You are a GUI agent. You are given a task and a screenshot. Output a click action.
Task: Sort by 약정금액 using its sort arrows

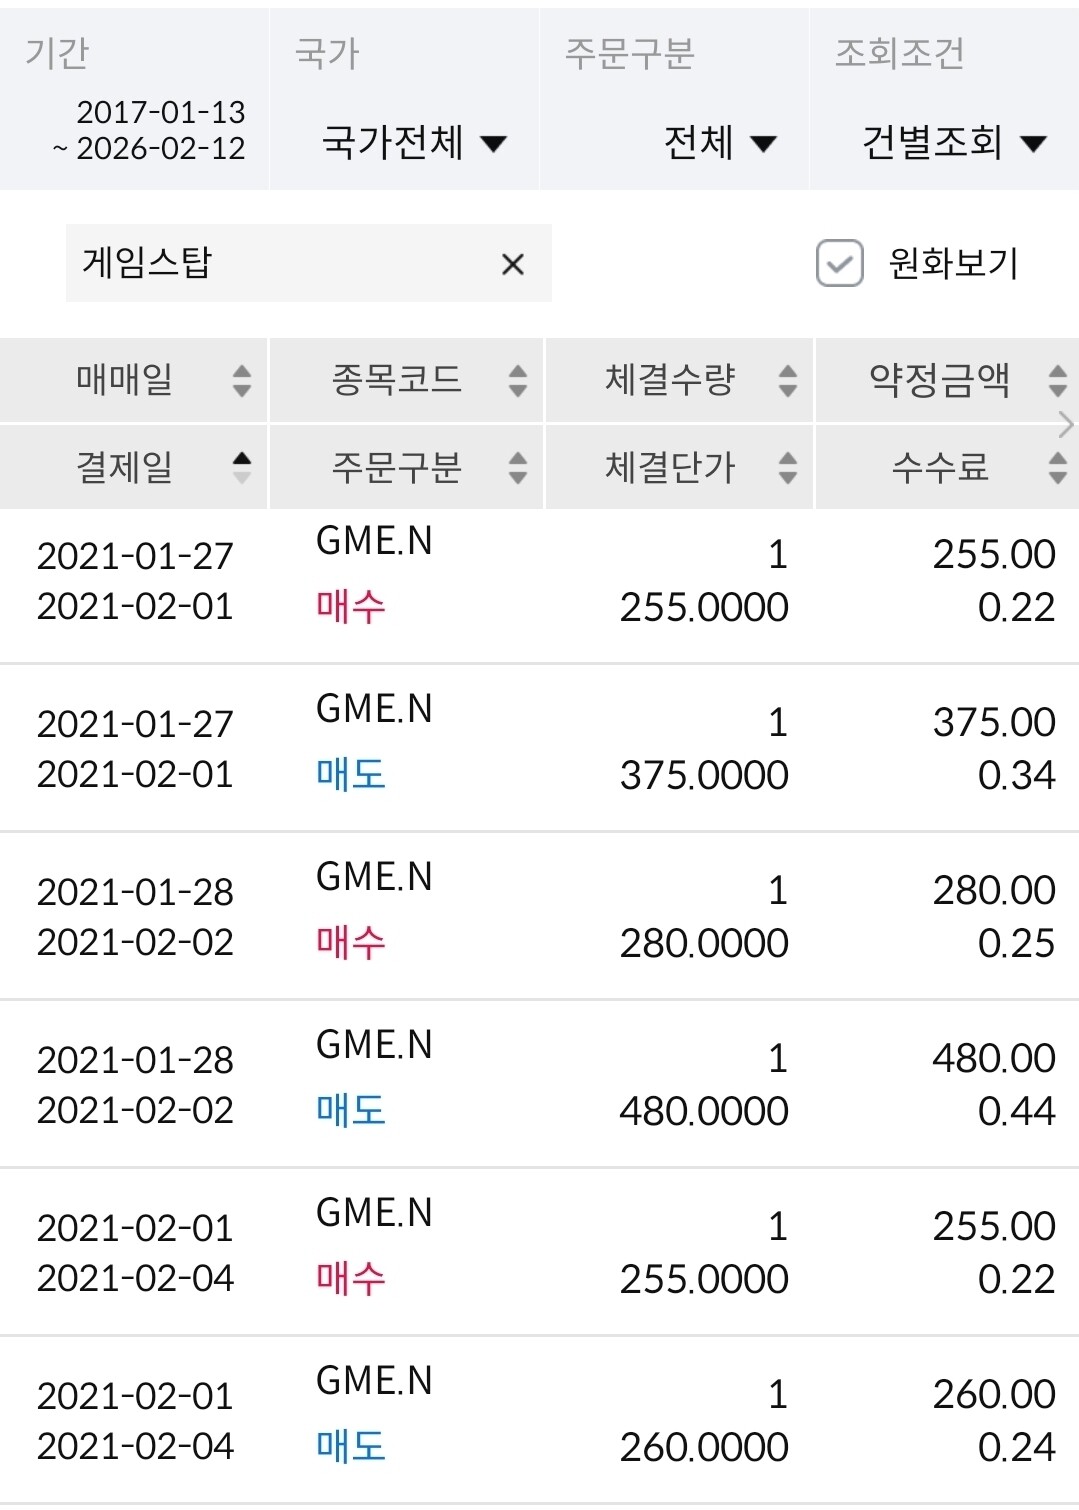1057,380
